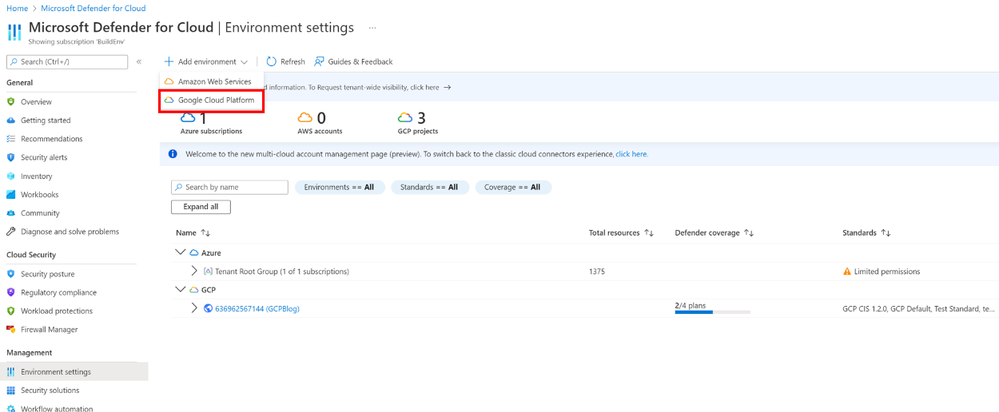Click the Getting started cloud icon
999x412 pixels.
10,120
